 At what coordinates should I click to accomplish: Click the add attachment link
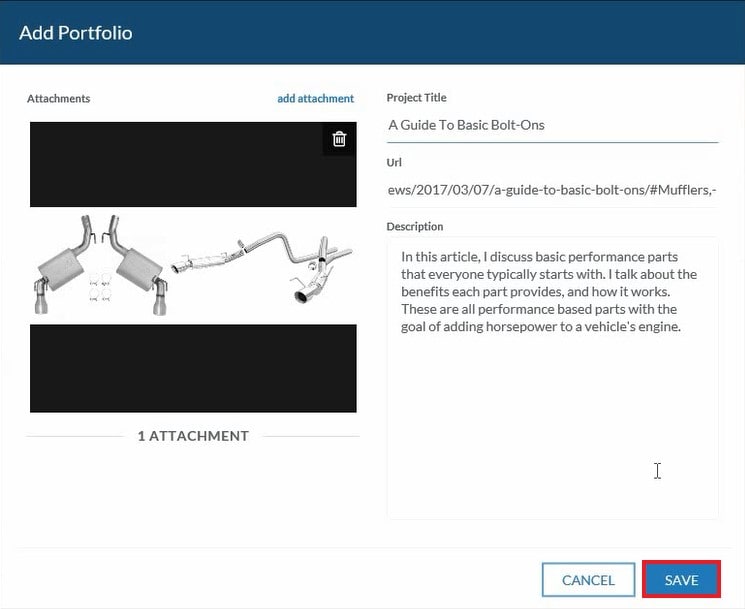(x=315, y=98)
